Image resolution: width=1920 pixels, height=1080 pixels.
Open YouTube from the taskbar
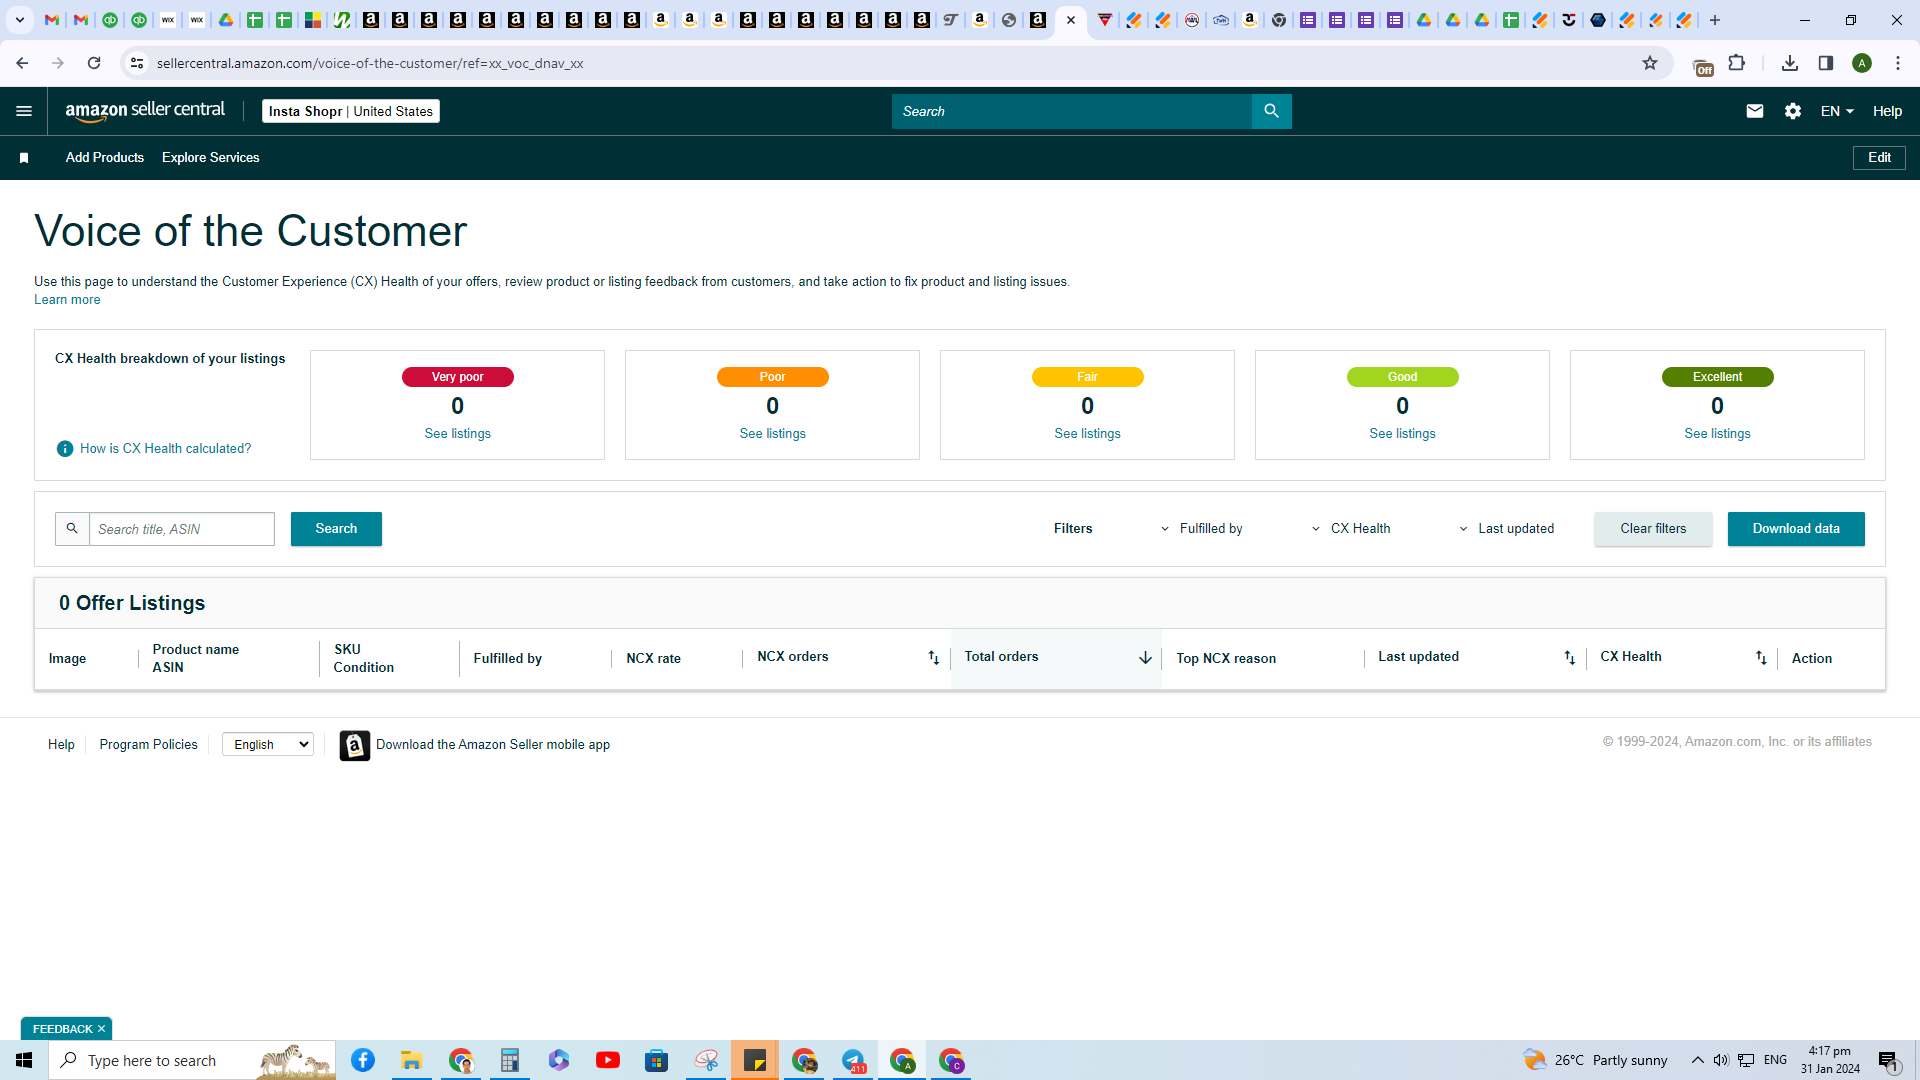click(x=607, y=1060)
